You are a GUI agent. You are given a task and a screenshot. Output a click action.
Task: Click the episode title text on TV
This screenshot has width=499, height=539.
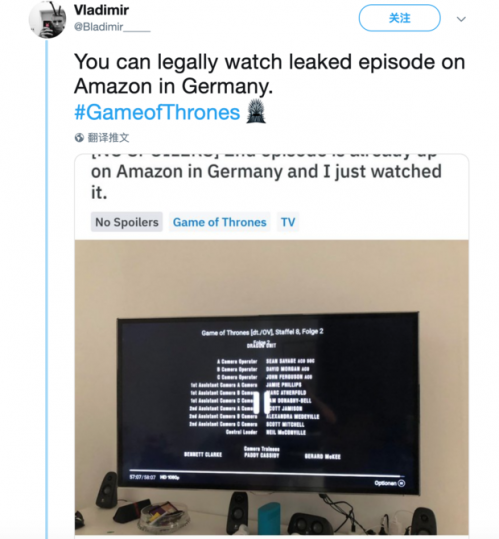click(x=262, y=332)
